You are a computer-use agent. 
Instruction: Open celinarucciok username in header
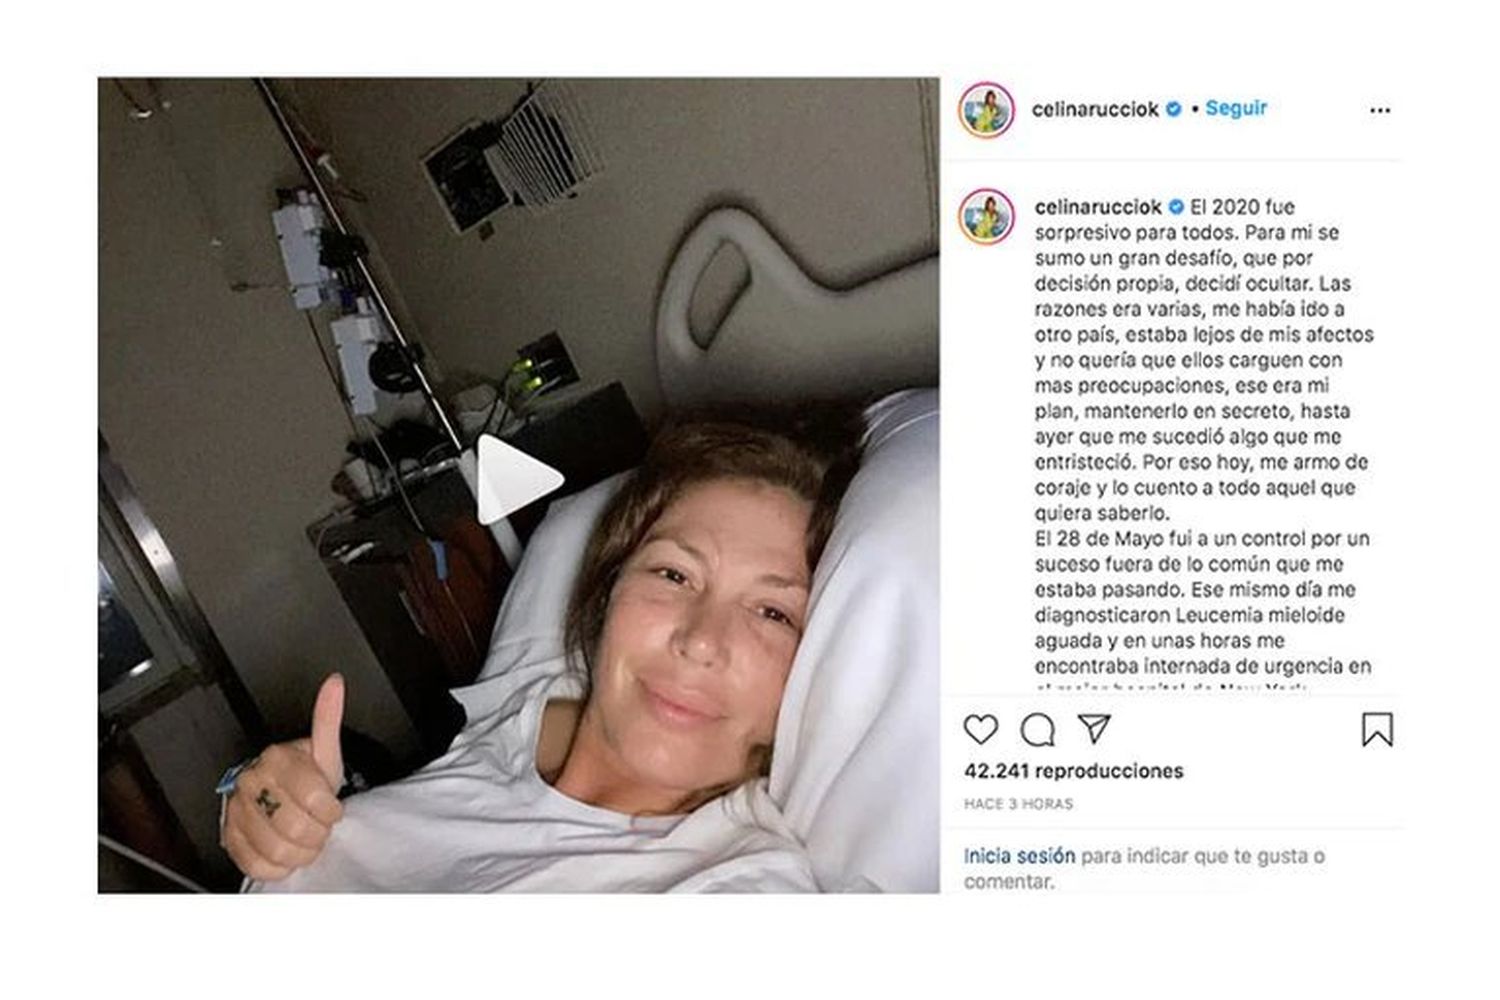[1095, 109]
